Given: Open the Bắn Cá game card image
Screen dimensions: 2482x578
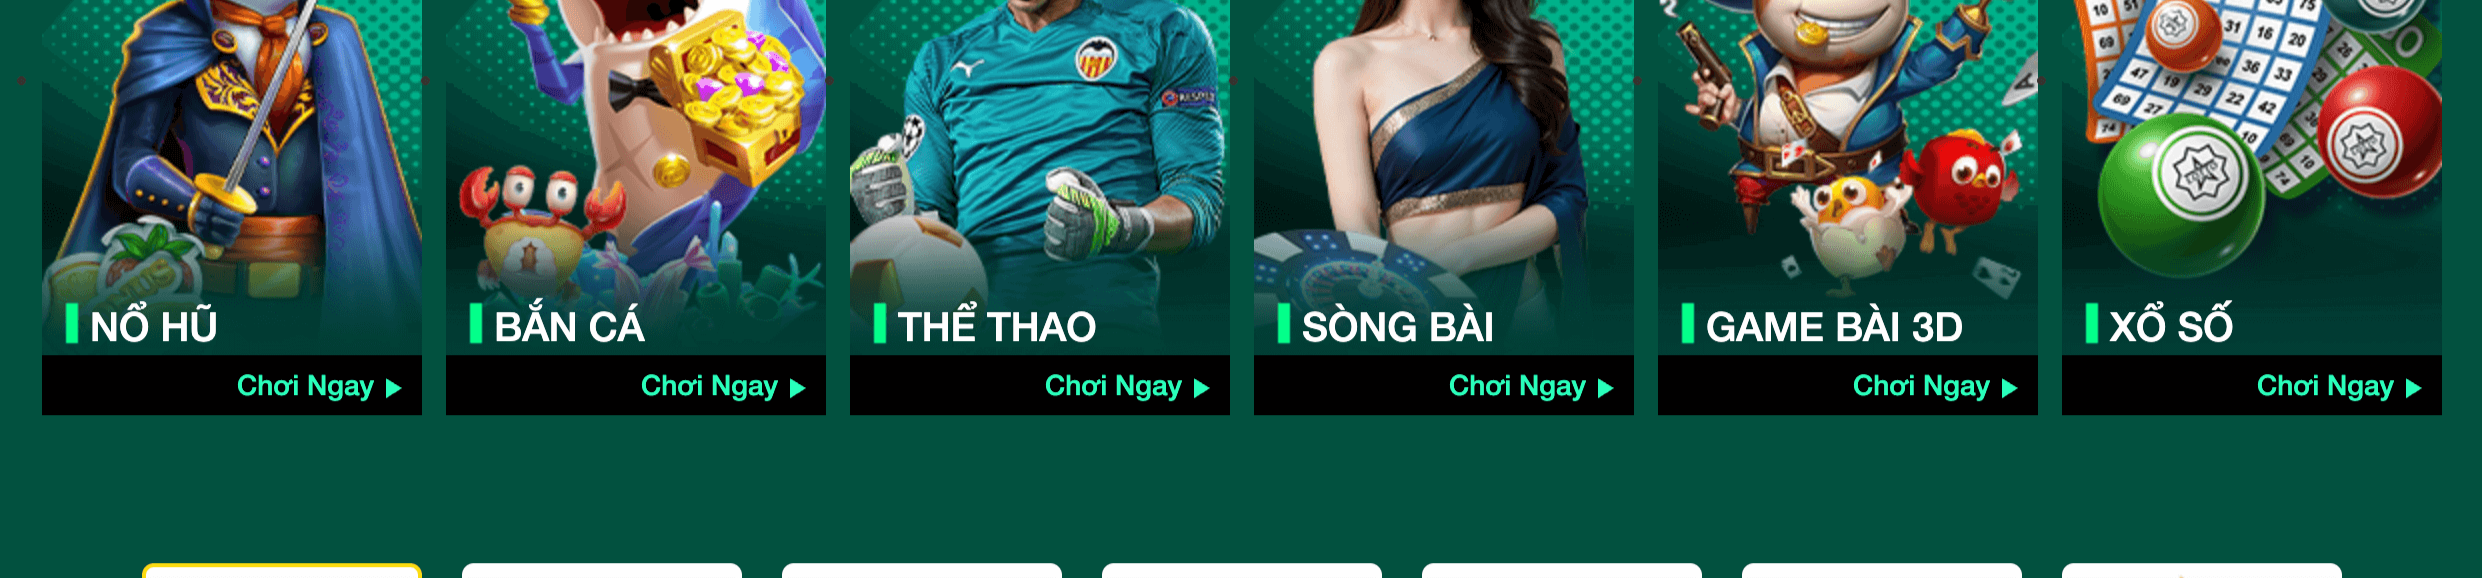Looking at the screenshot, I should [636, 177].
